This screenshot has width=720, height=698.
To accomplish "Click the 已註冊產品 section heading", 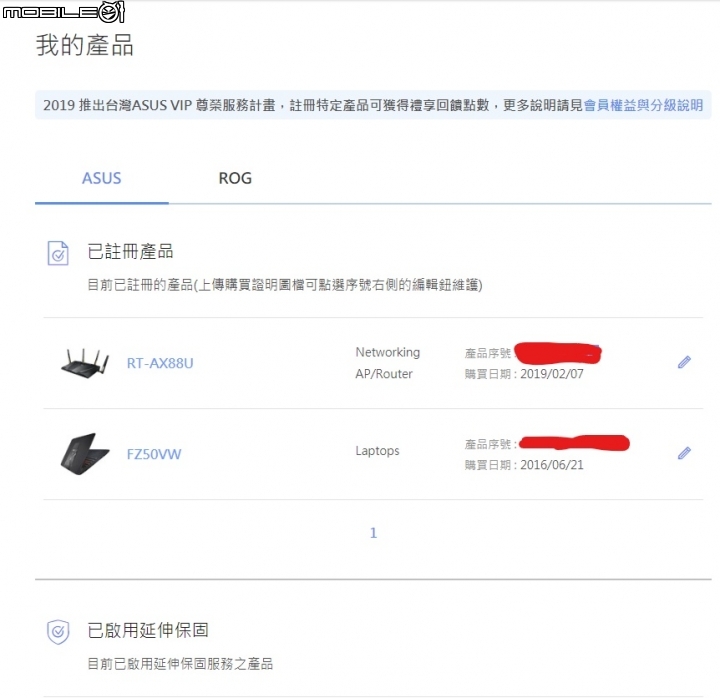I will [130, 252].
